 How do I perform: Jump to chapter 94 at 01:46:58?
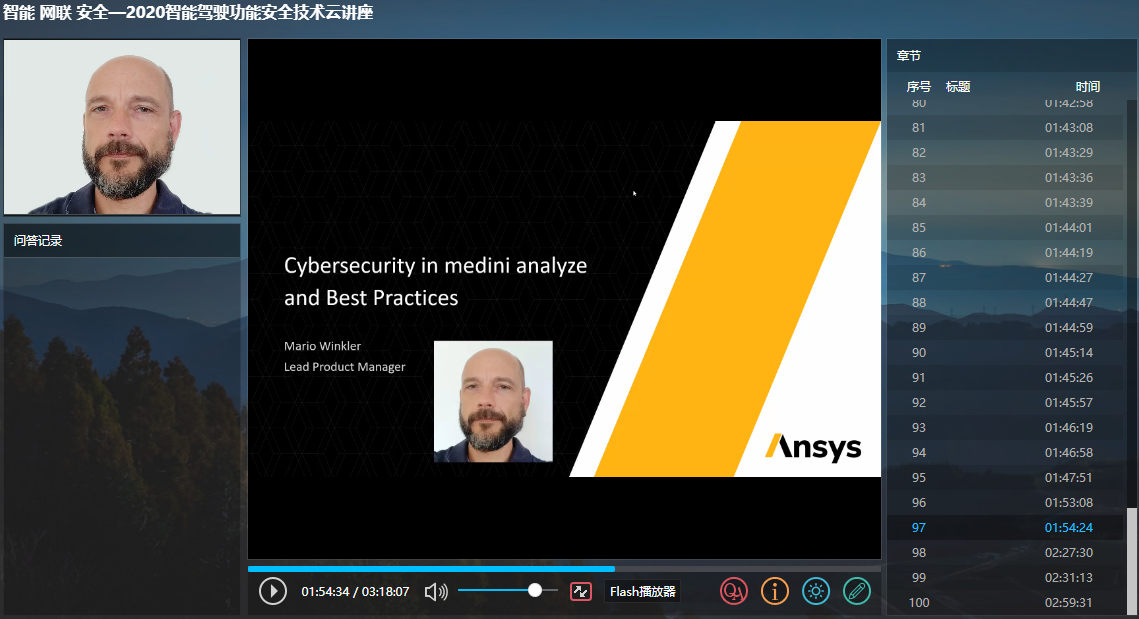[1006, 453]
